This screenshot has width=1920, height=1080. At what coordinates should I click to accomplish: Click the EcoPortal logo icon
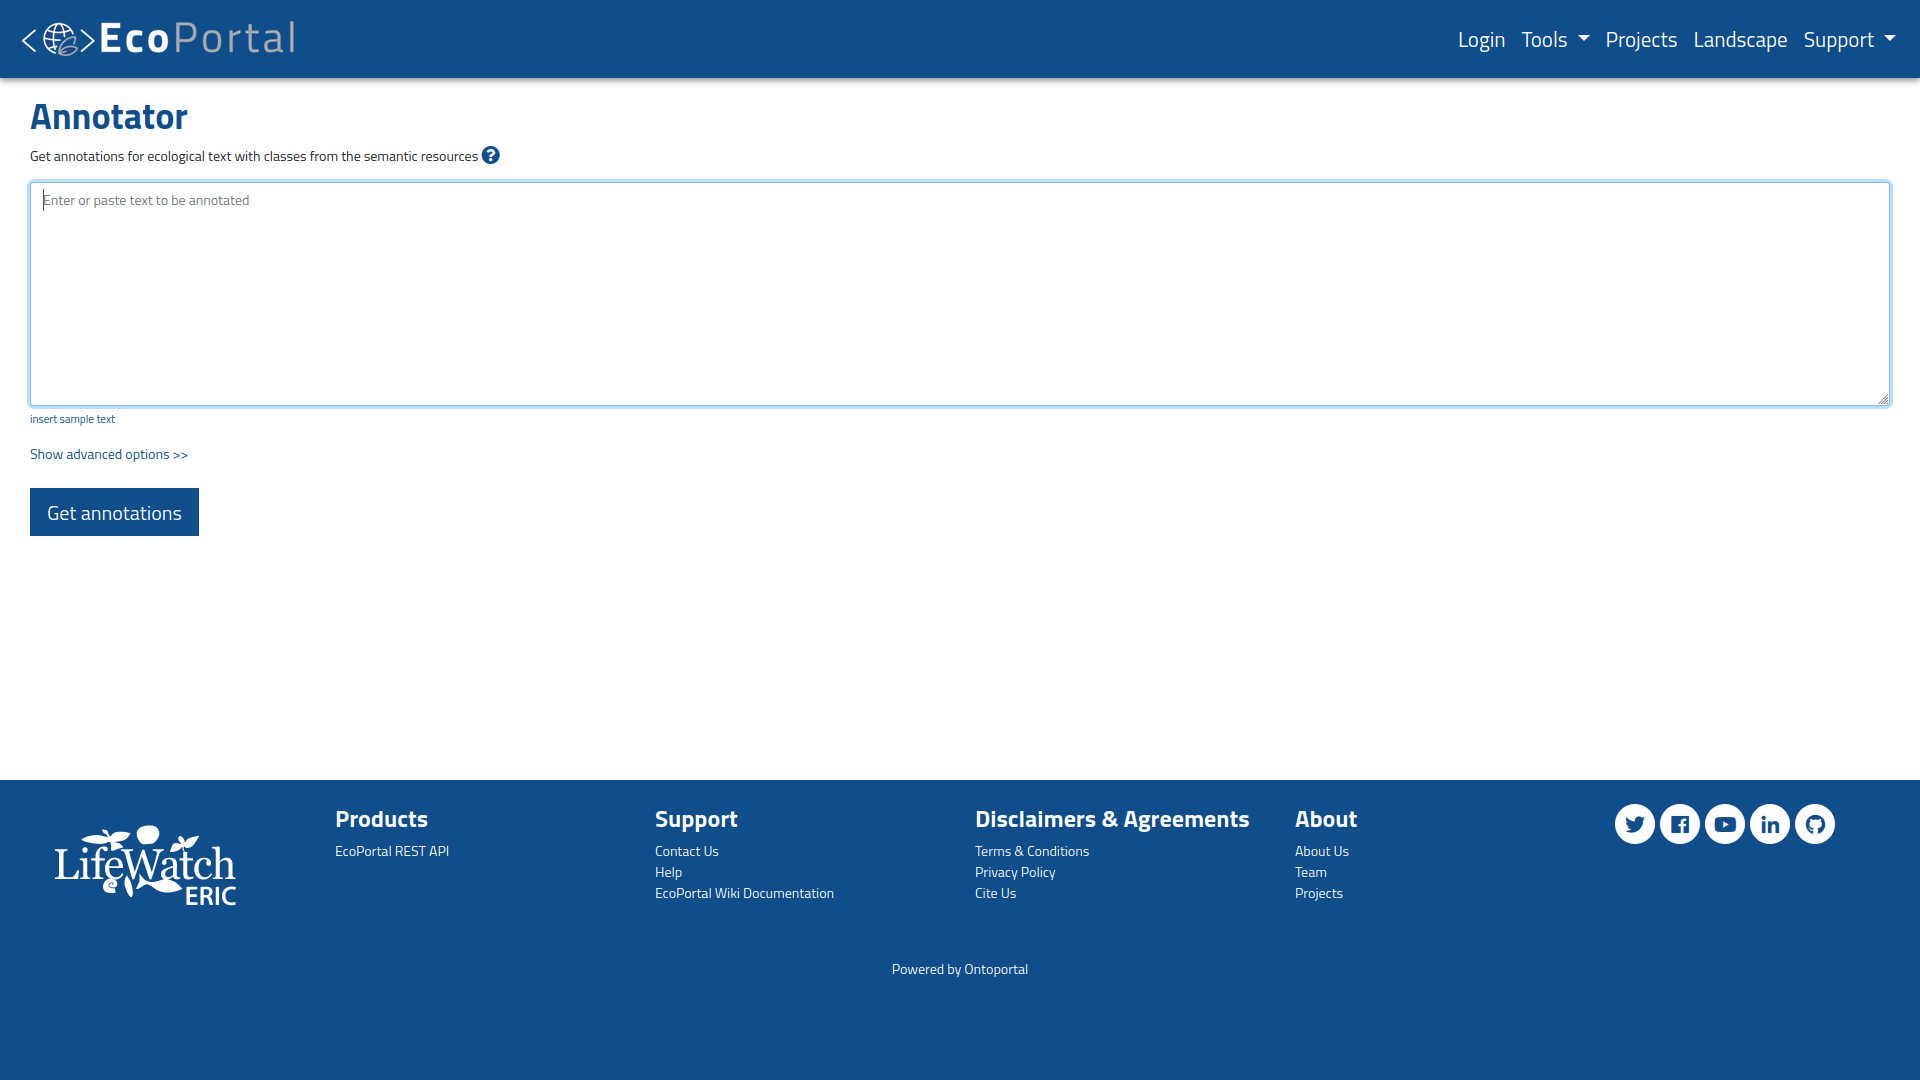pos(57,38)
